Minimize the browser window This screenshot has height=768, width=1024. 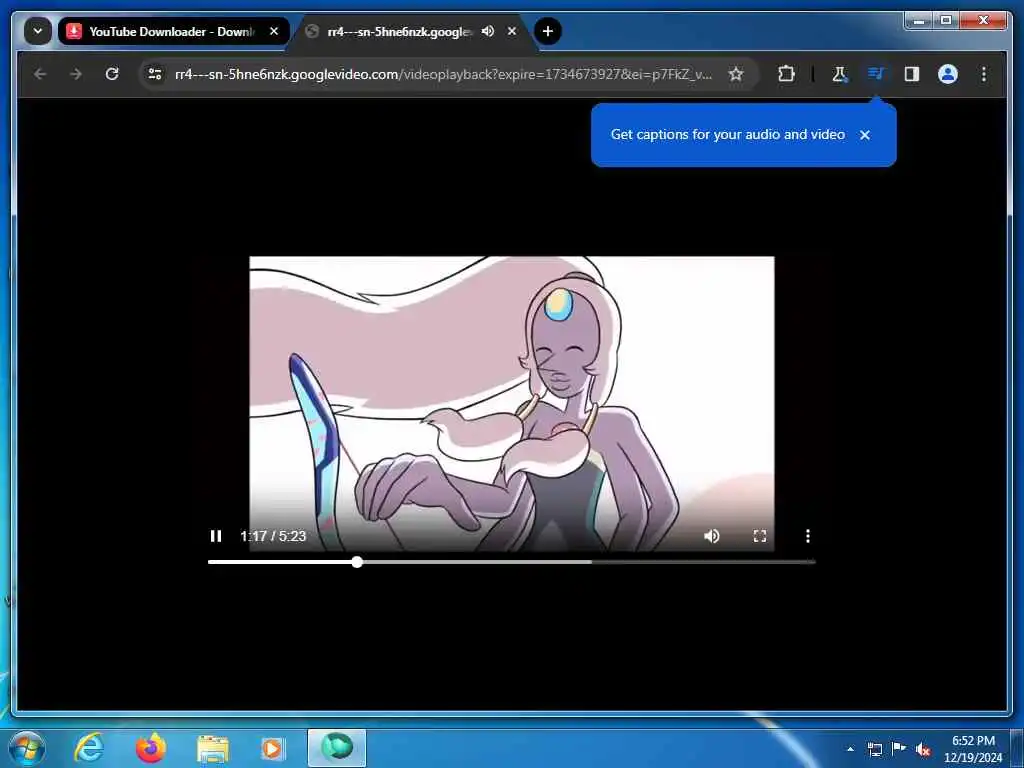pos(919,21)
